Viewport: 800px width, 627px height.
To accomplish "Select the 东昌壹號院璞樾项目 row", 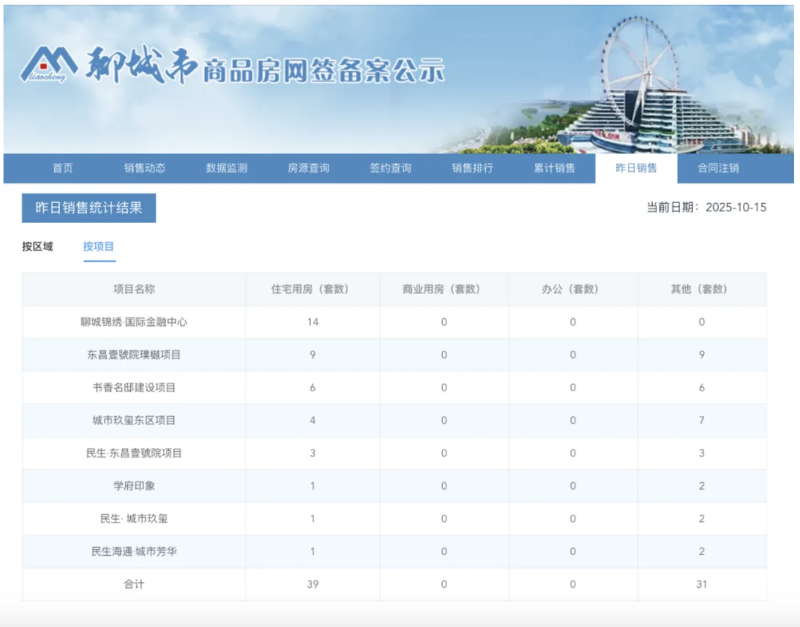I will point(134,355).
